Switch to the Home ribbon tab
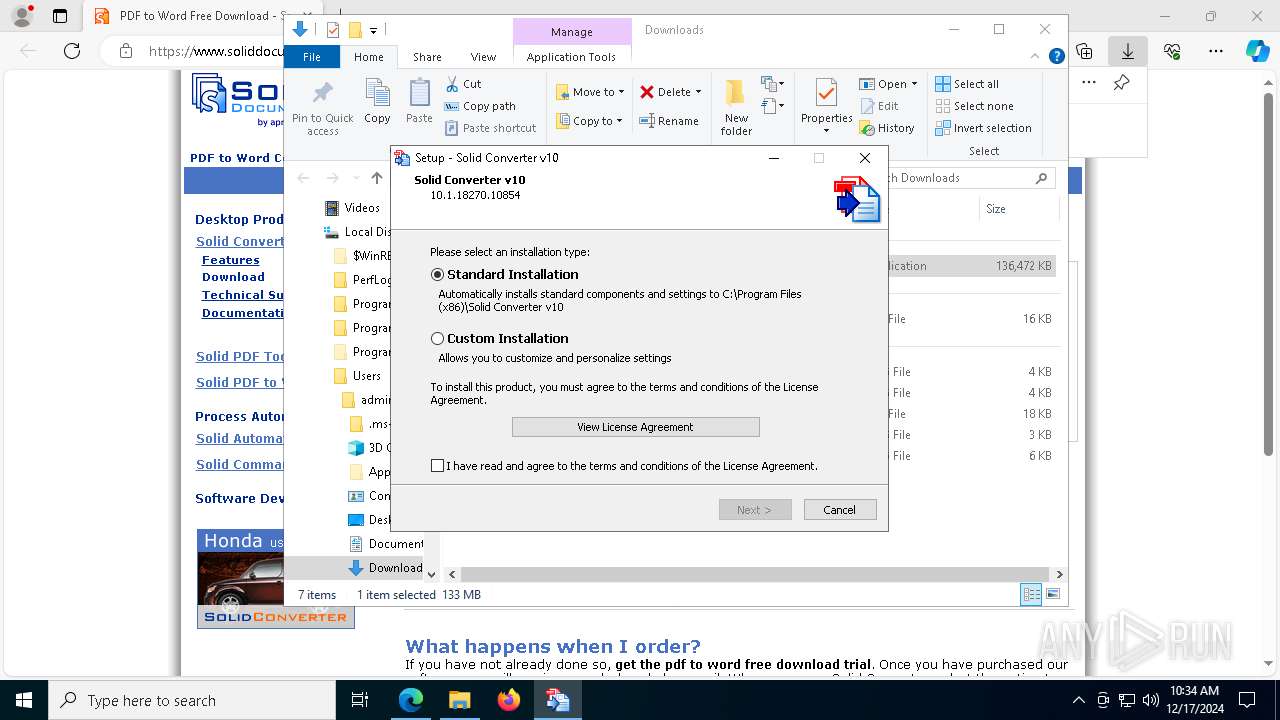This screenshot has width=1280, height=720. coord(368,57)
